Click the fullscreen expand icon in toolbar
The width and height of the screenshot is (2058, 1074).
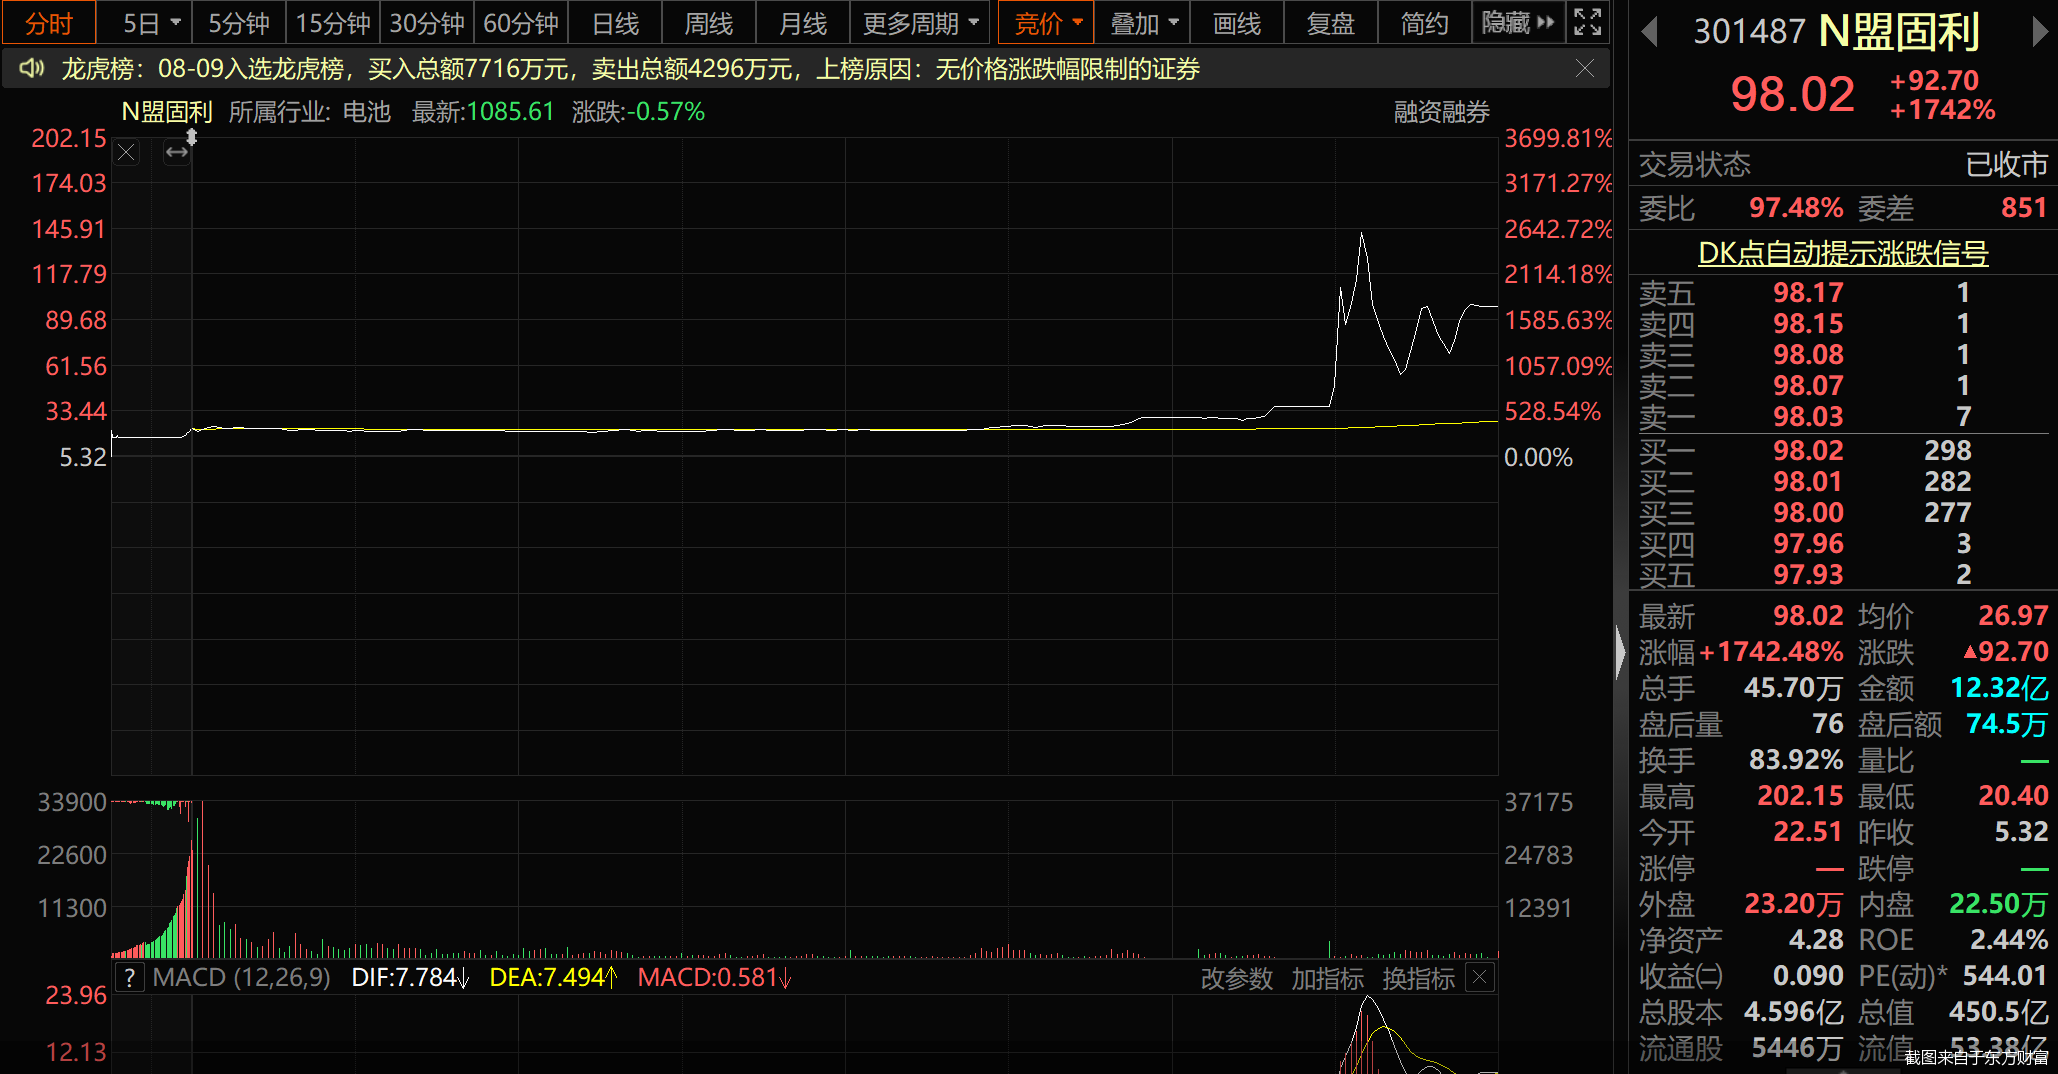coord(1587,22)
